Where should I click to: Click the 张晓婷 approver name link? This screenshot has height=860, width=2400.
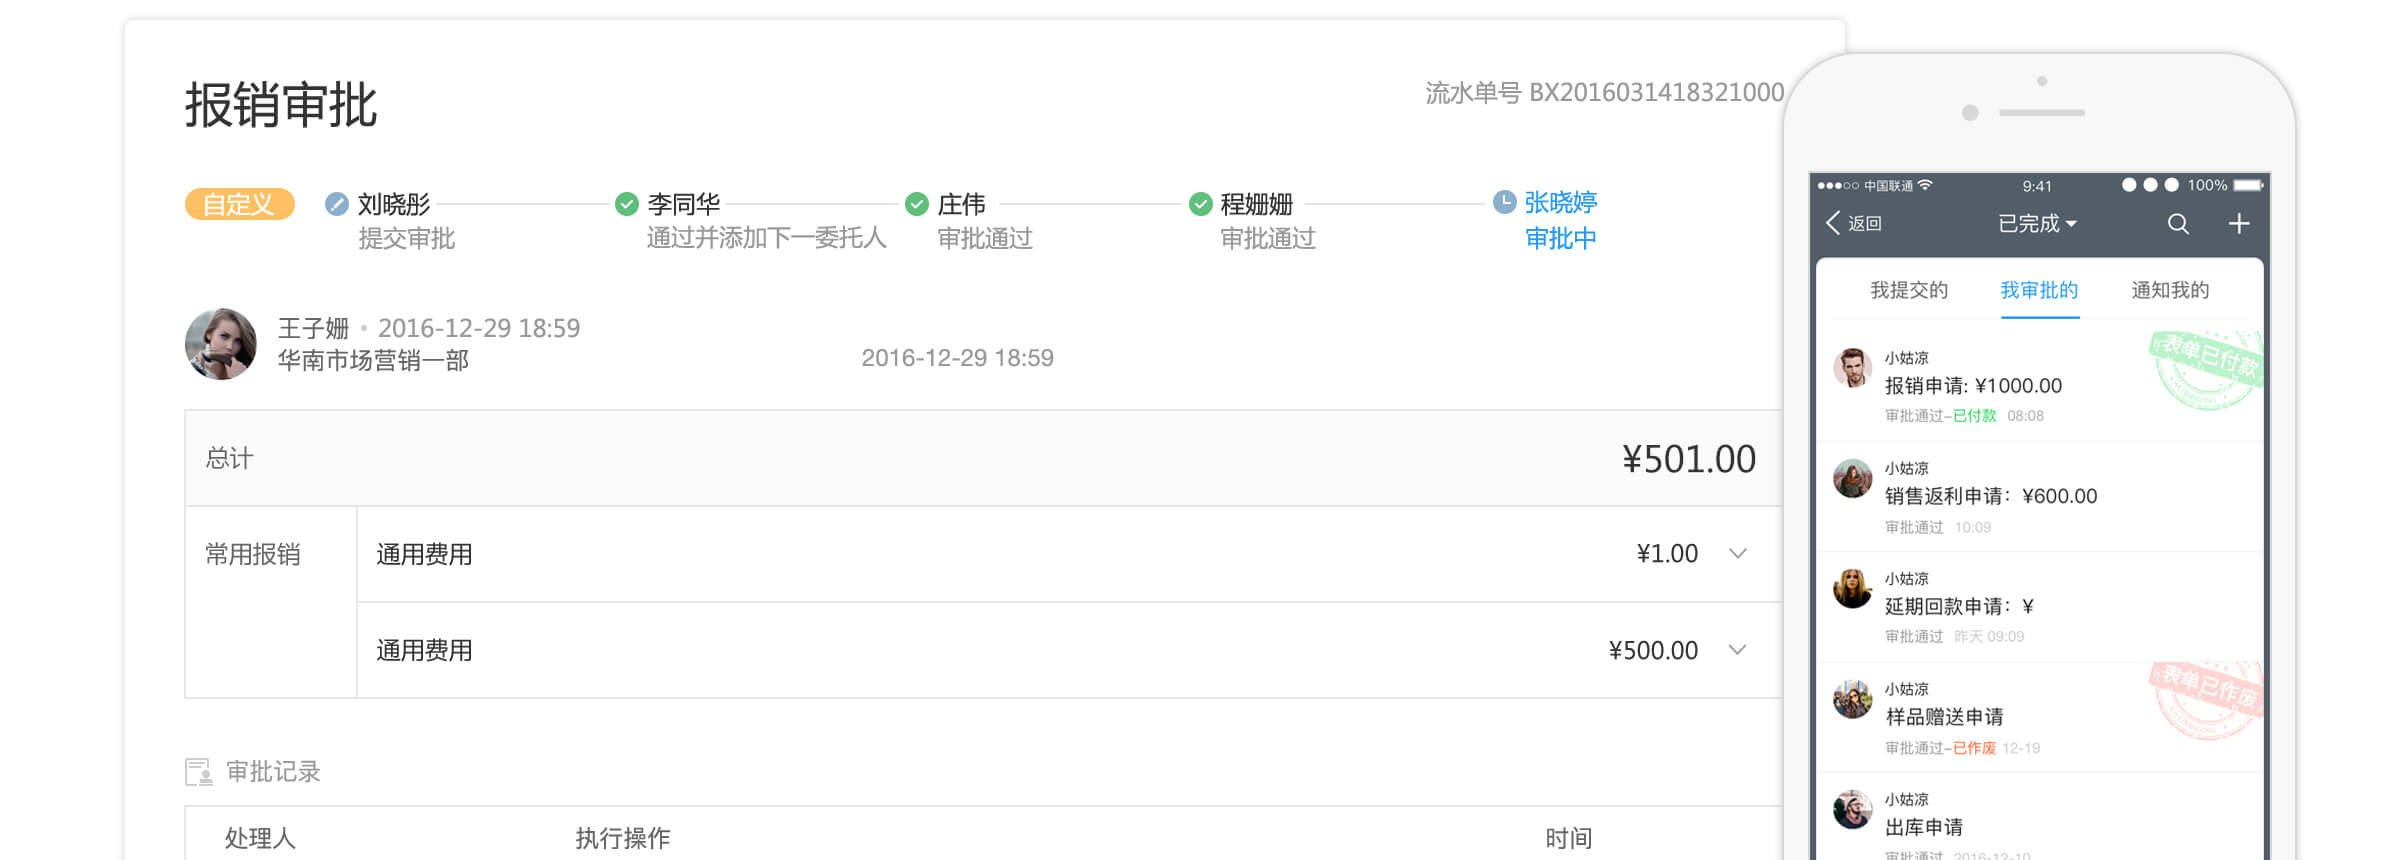(x=1560, y=203)
